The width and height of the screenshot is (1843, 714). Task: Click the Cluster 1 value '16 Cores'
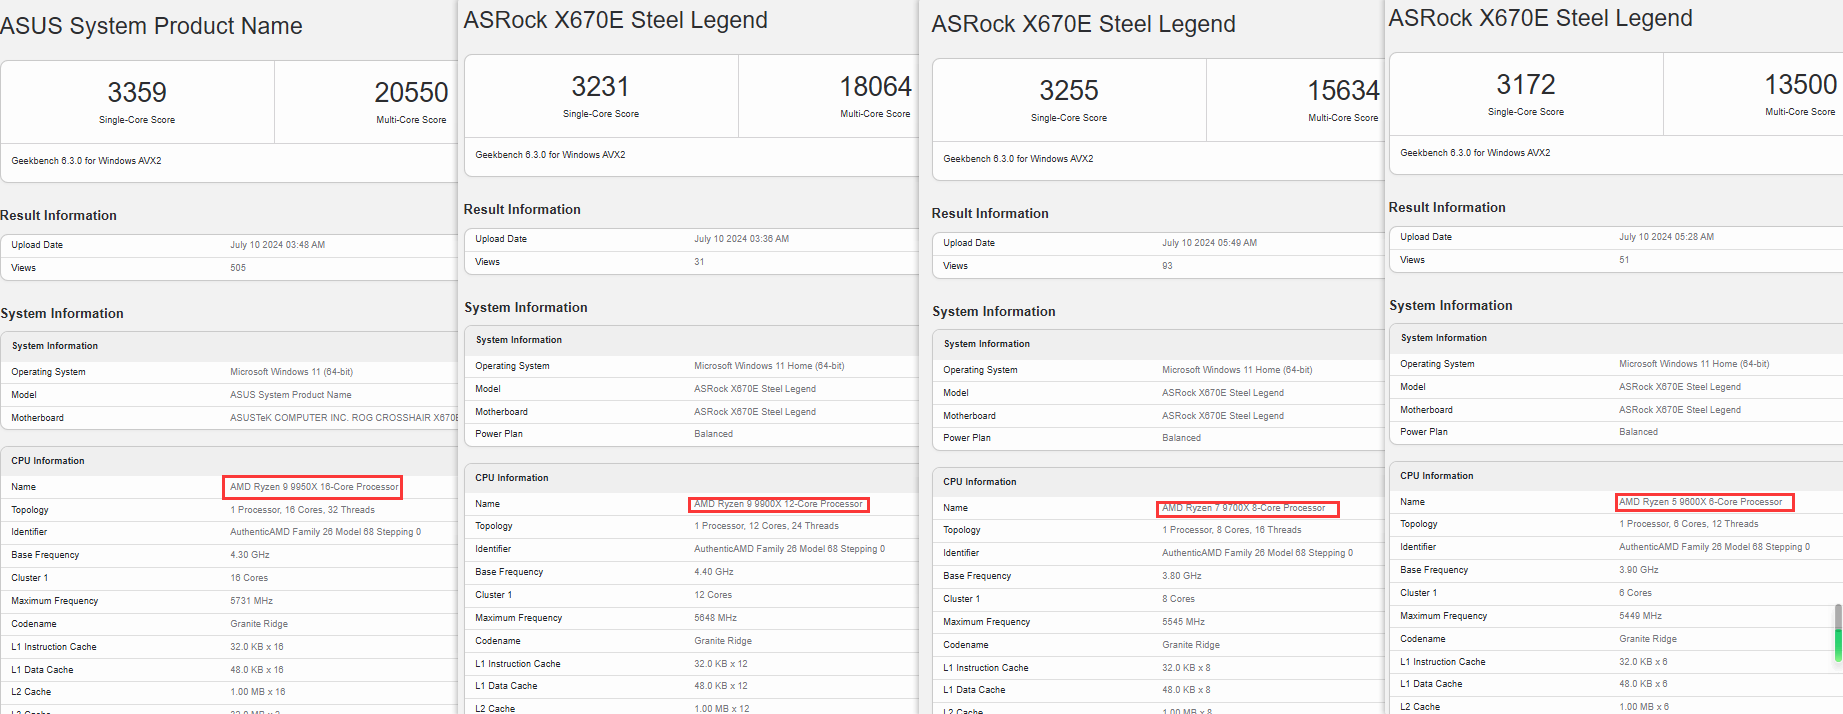tap(249, 578)
